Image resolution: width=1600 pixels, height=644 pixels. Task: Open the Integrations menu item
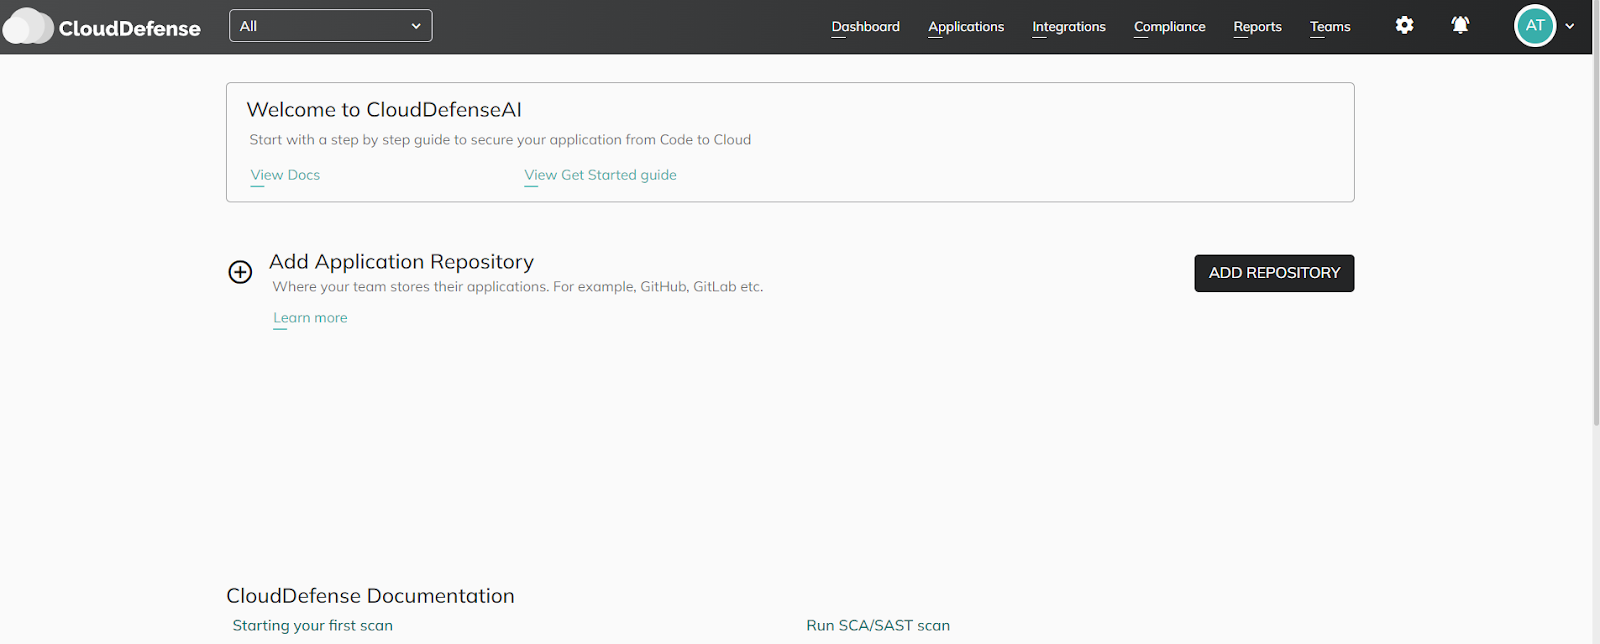coord(1069,27)
